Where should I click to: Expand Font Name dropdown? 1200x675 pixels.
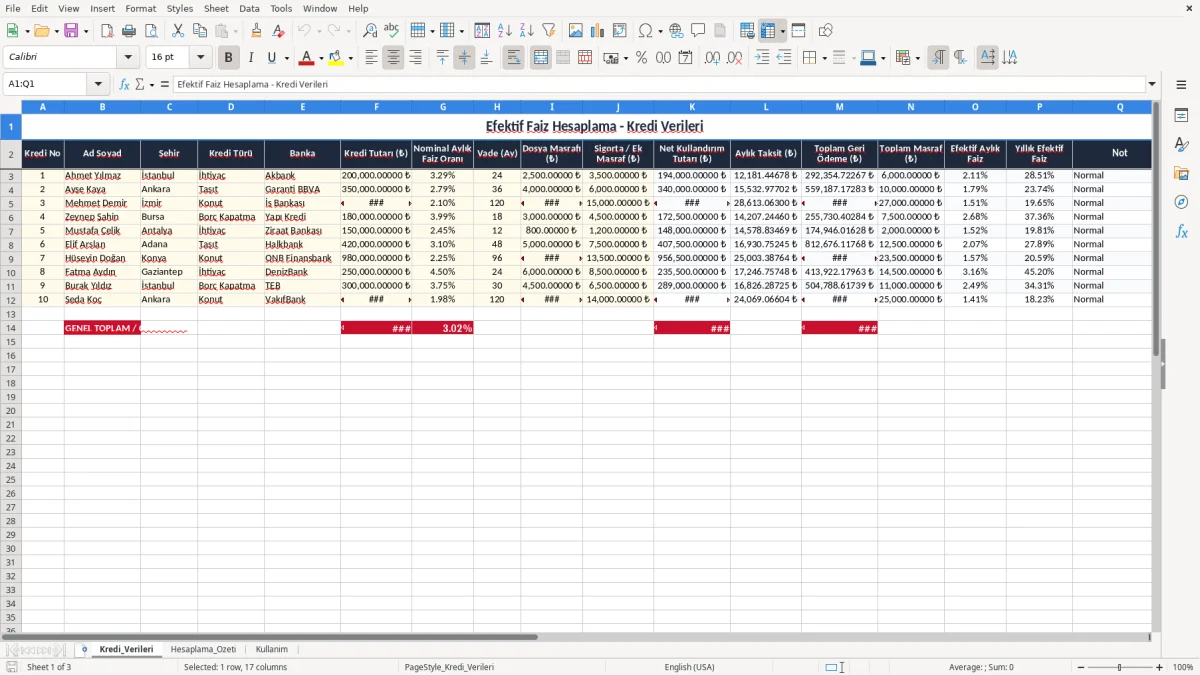click(128, 58)
